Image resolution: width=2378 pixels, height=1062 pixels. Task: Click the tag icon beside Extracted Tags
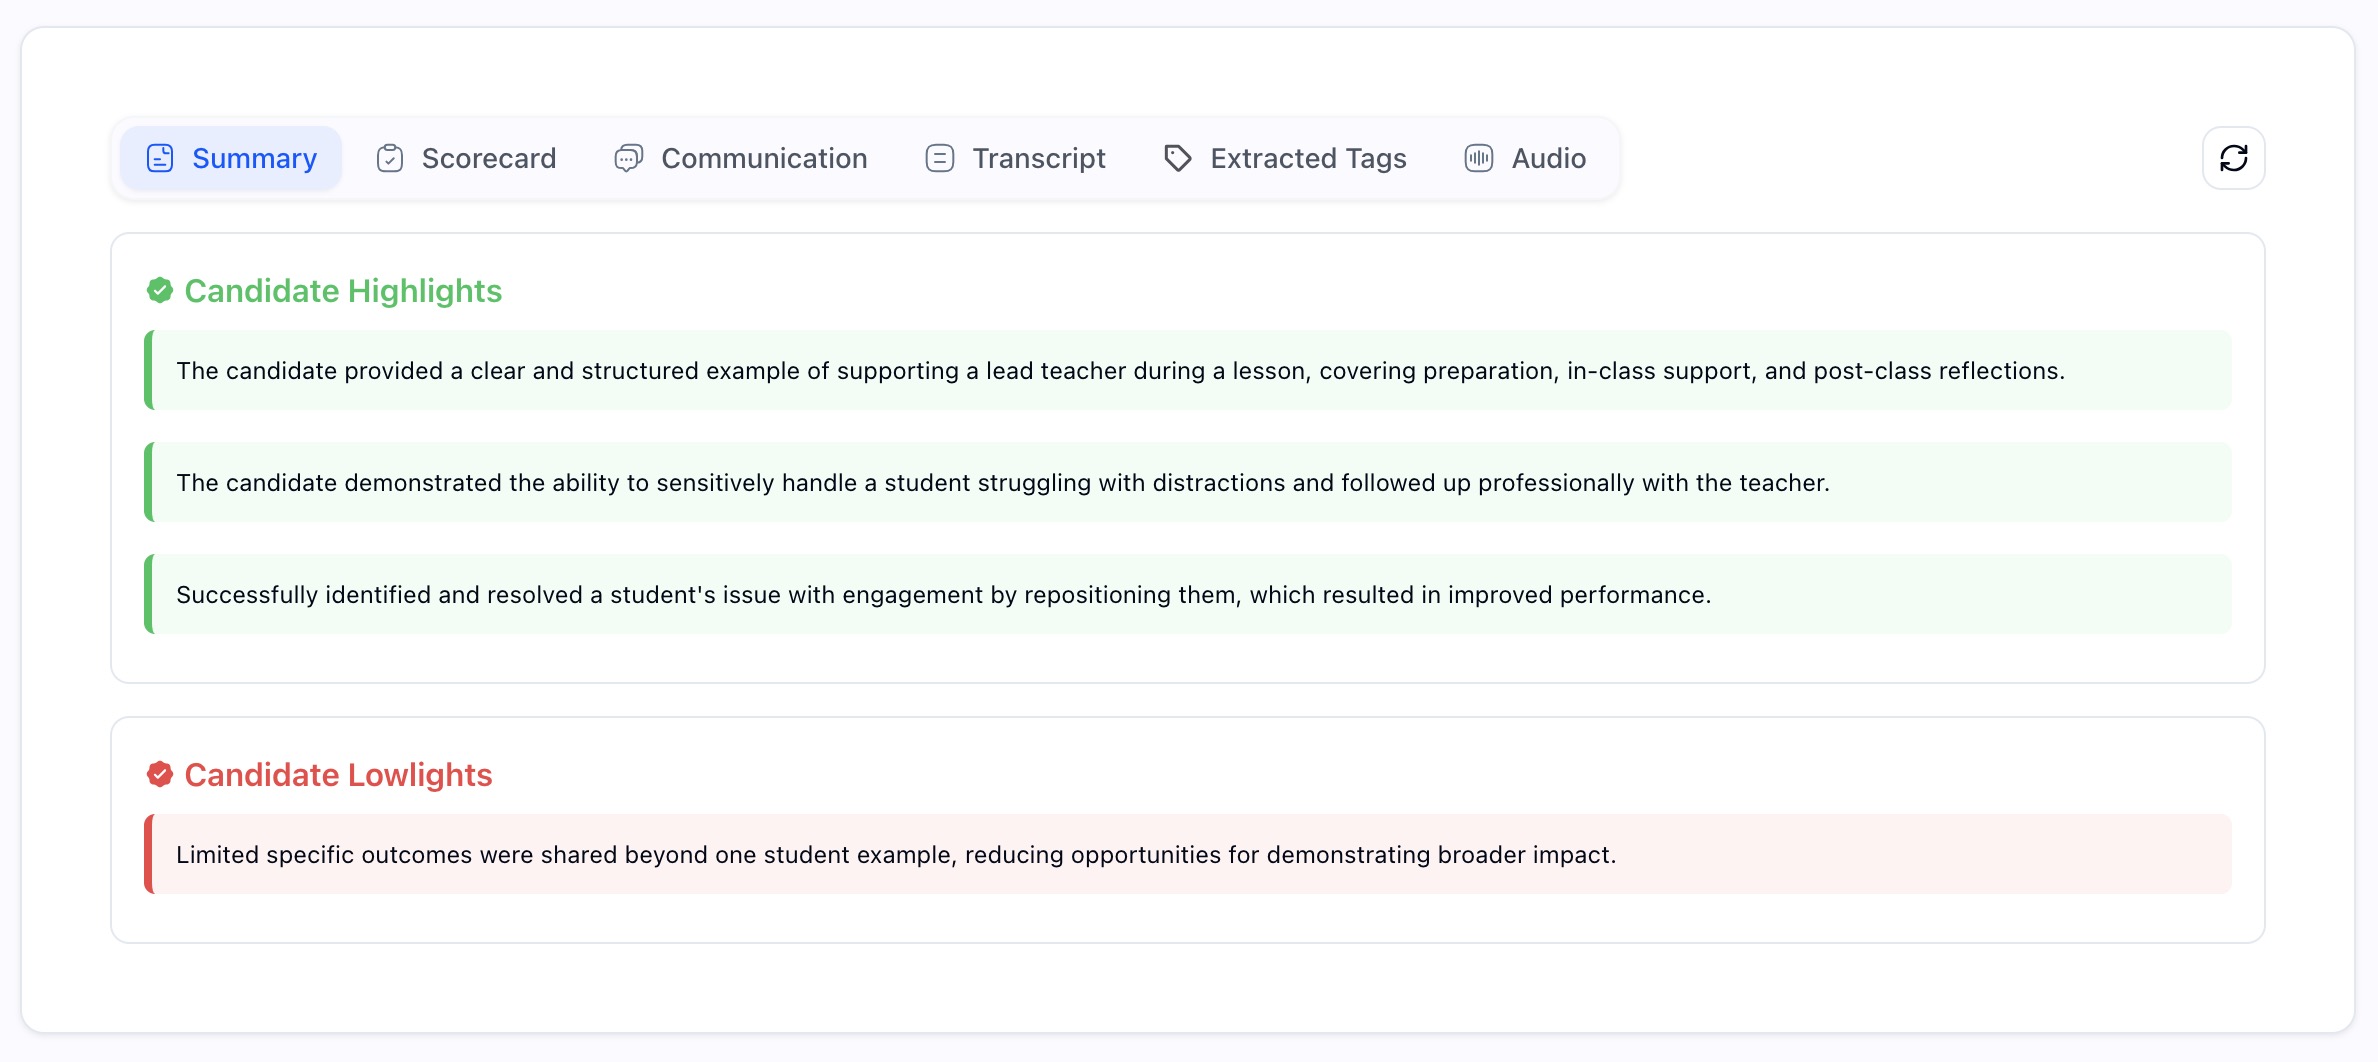click(x=1177, y=158)
